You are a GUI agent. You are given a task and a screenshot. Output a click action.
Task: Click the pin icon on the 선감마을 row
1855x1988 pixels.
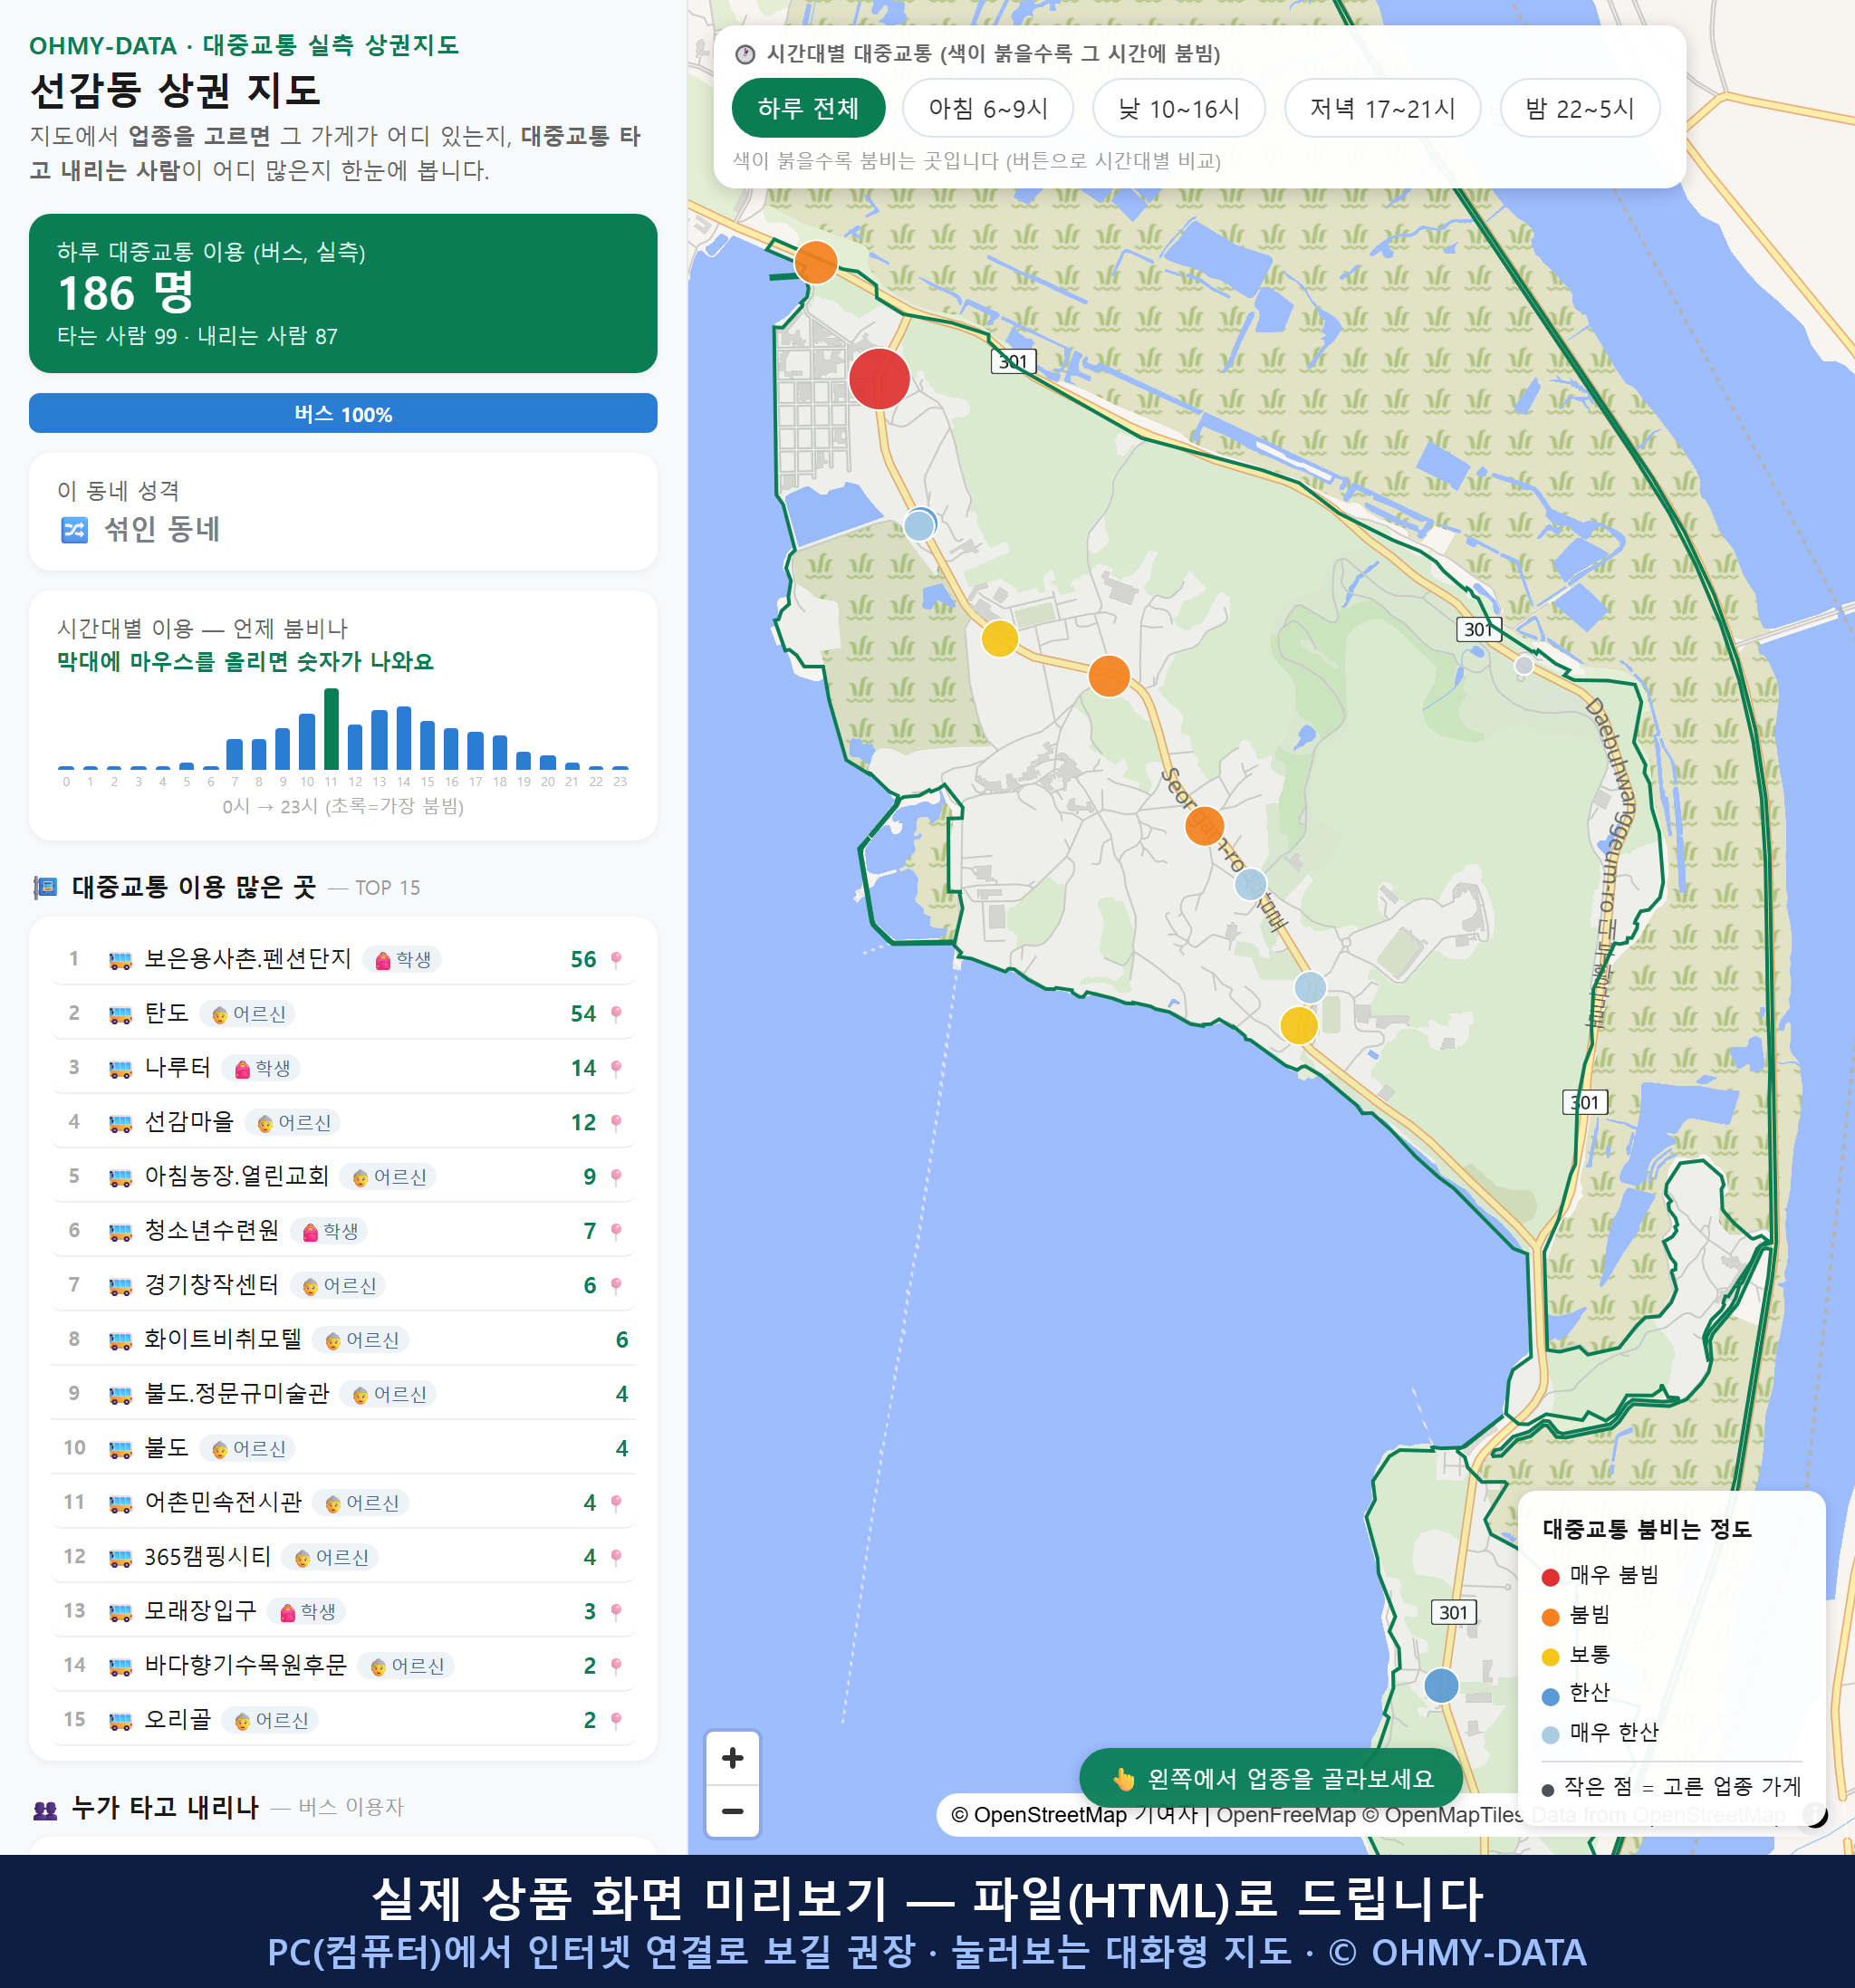(616, 1123)
